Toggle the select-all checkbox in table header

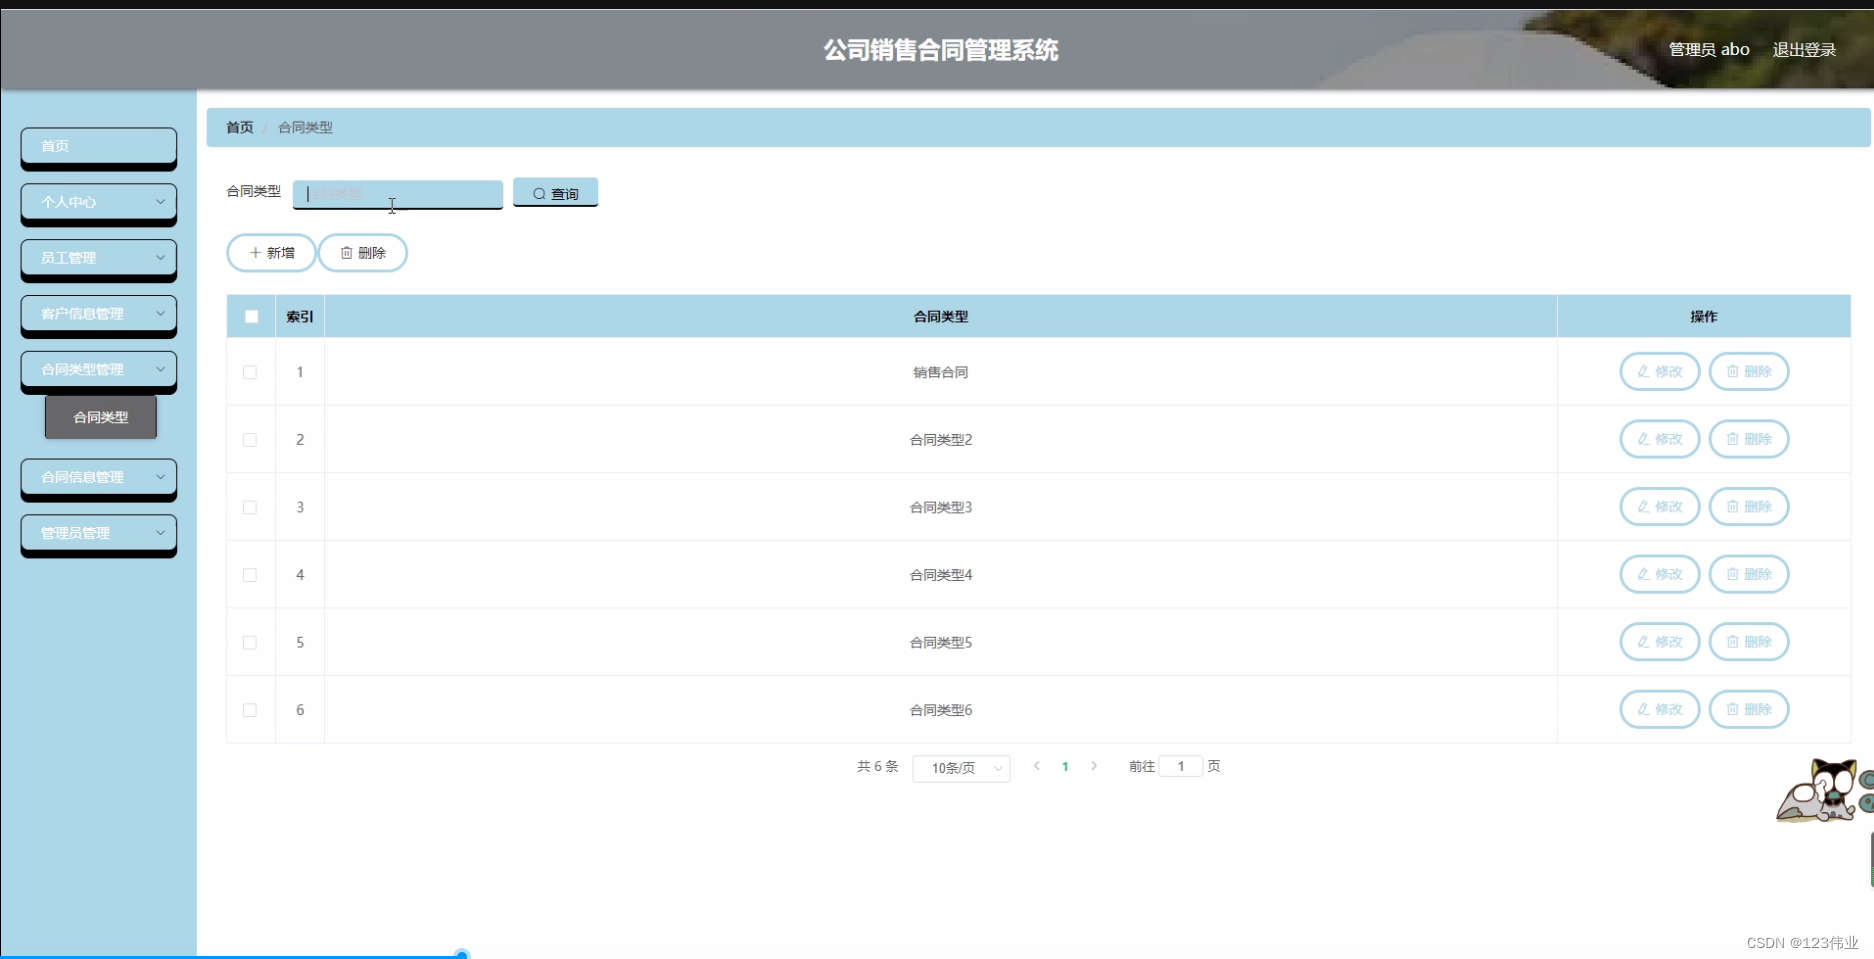pyautogui.click(x=250, y=316)
